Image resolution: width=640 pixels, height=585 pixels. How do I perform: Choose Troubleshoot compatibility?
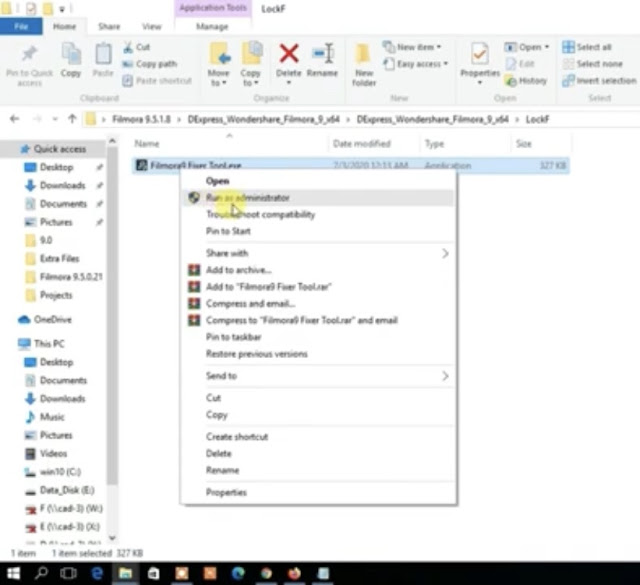(319, 214)
